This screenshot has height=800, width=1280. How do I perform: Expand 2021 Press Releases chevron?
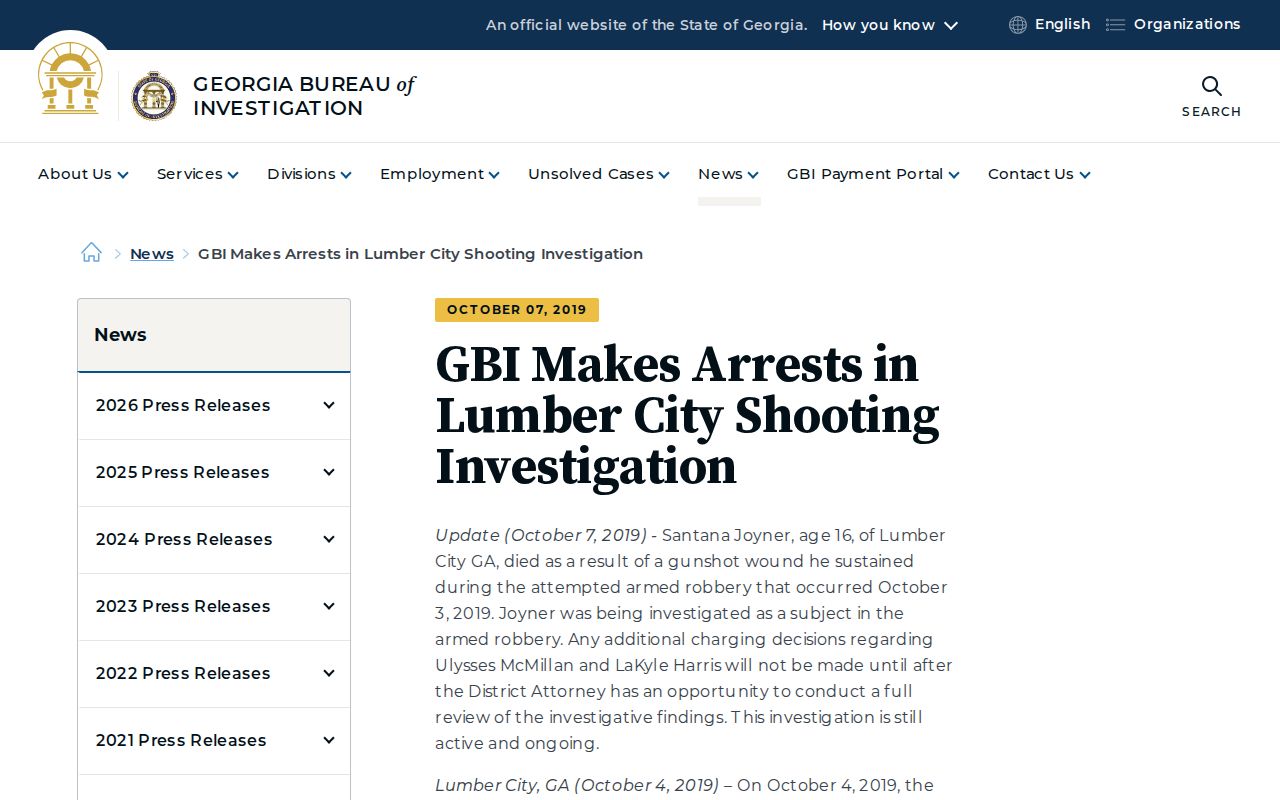coord(328,740)
